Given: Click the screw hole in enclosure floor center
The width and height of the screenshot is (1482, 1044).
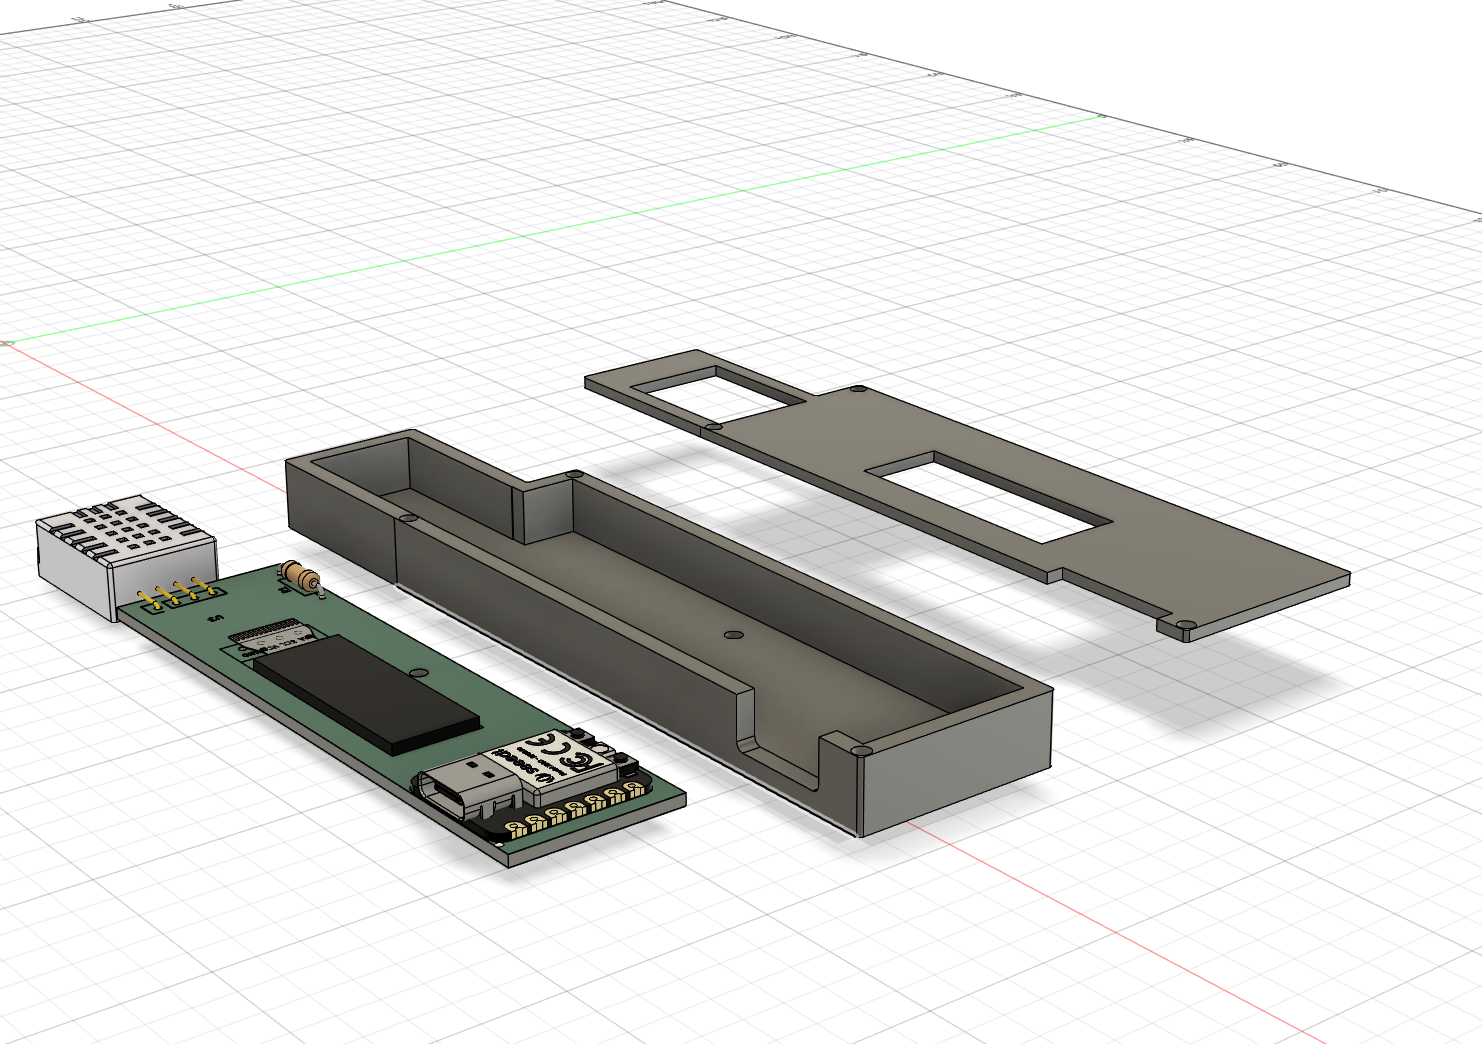Looking at the screenshot, I should coord(733,634).
